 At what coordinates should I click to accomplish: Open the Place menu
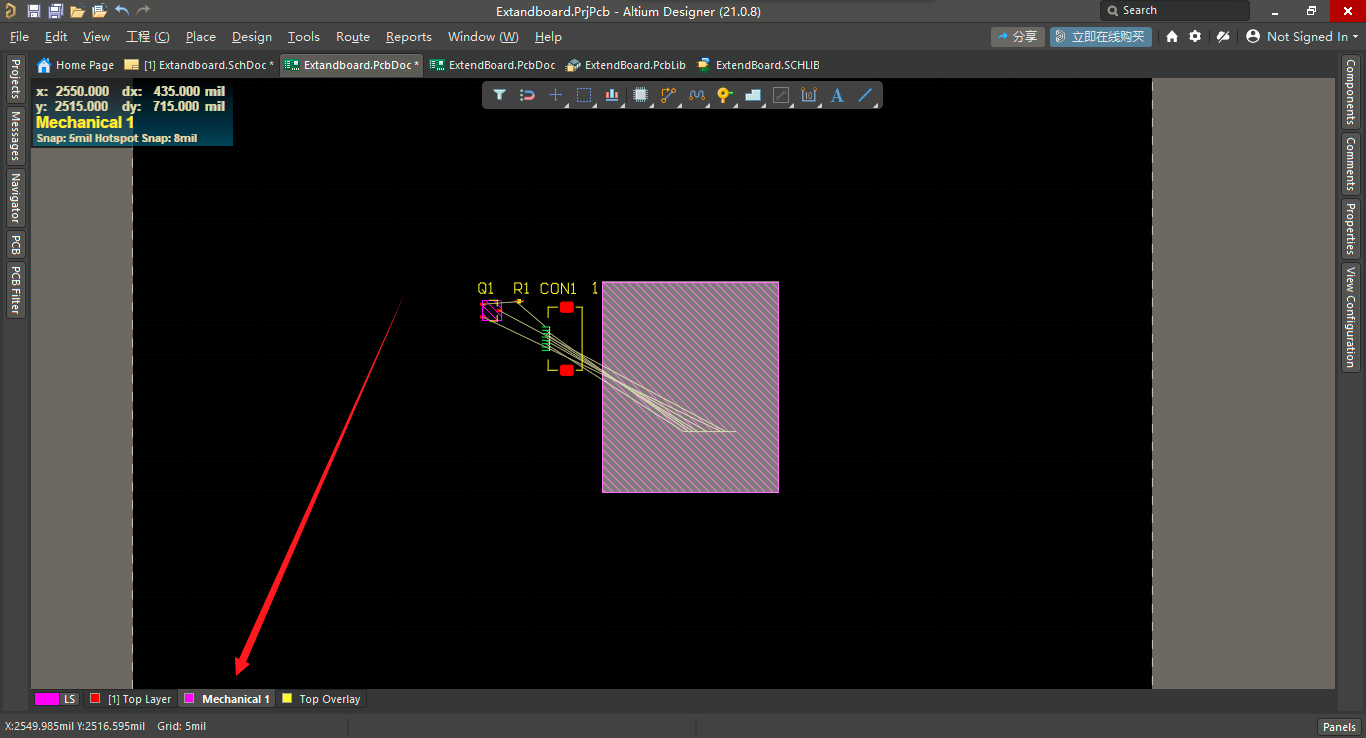201,37
